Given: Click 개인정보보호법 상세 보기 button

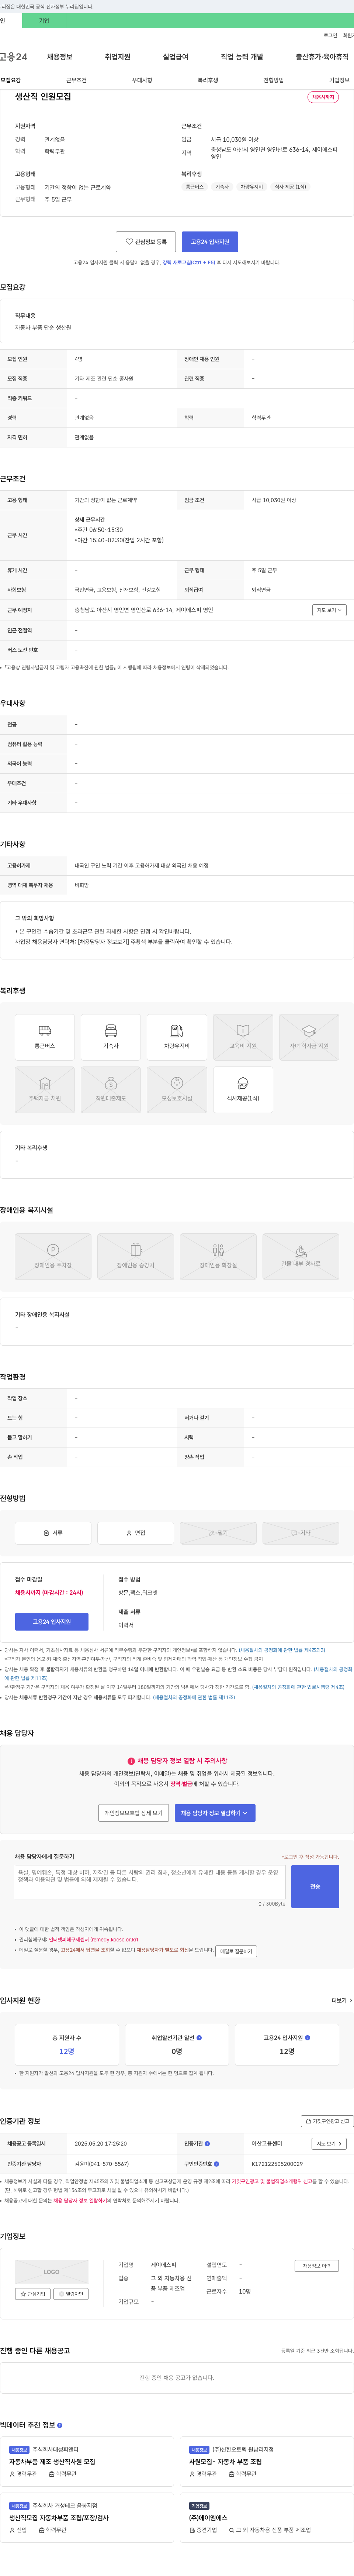Looking at the screenshot, I should (134, 1813).
